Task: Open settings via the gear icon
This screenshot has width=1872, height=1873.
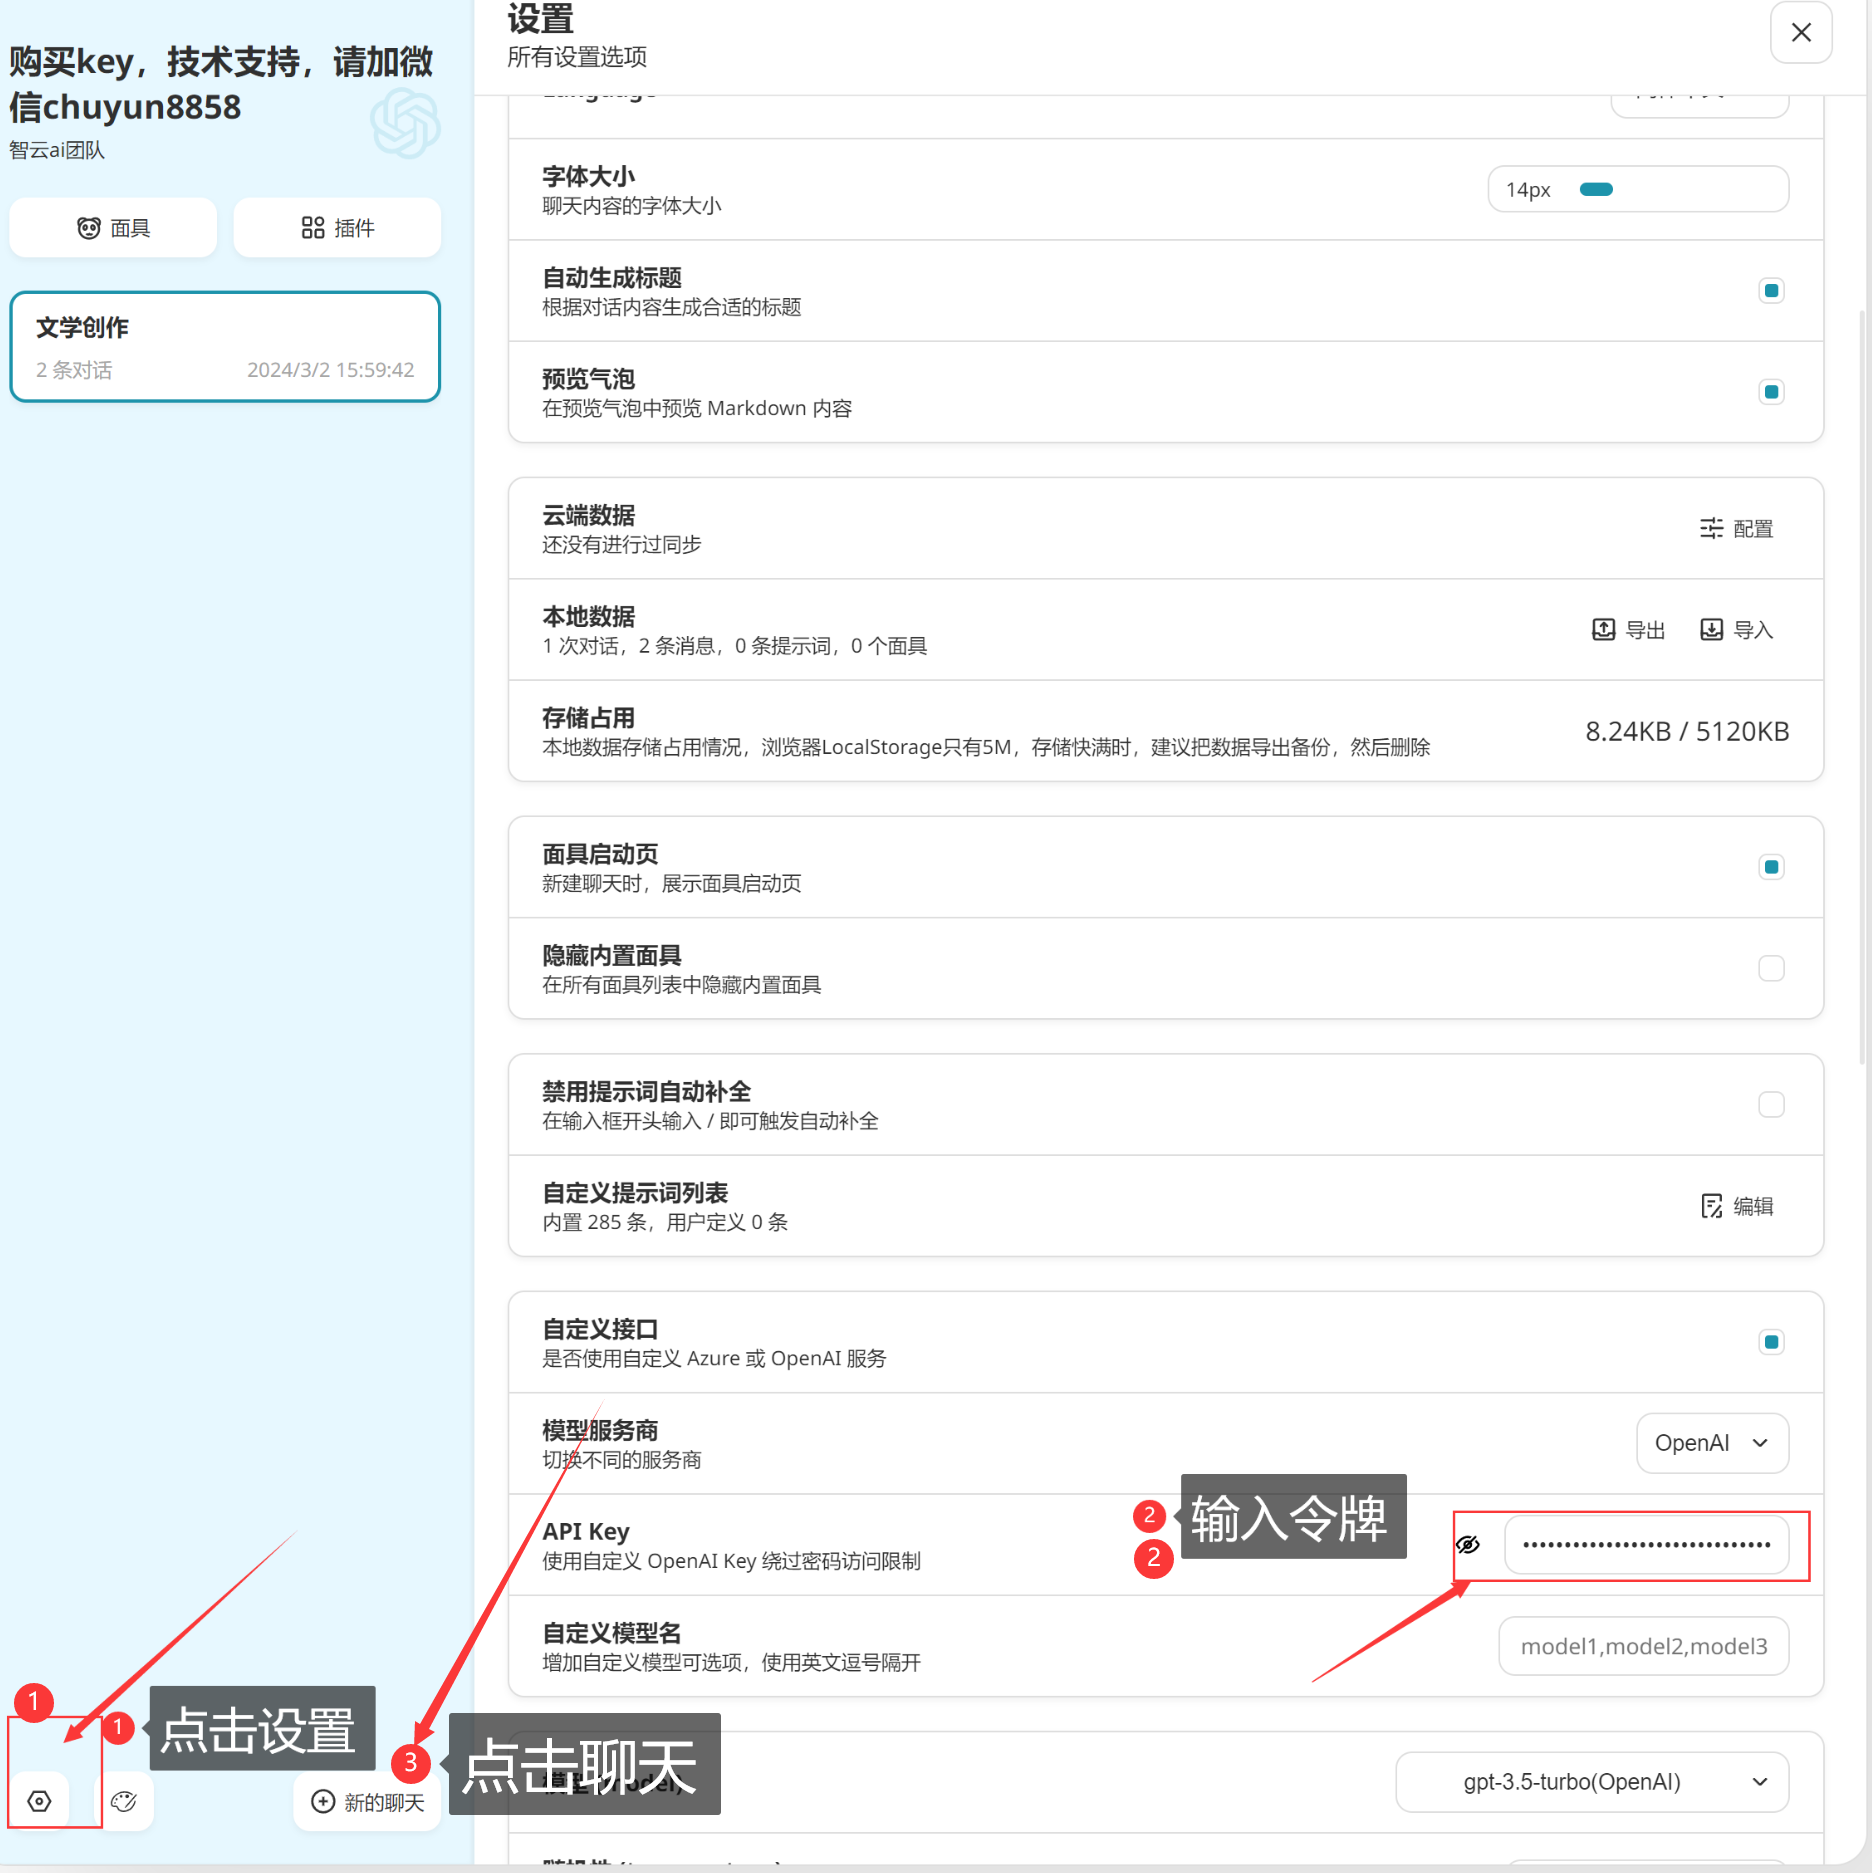Action: (40, 1801)
